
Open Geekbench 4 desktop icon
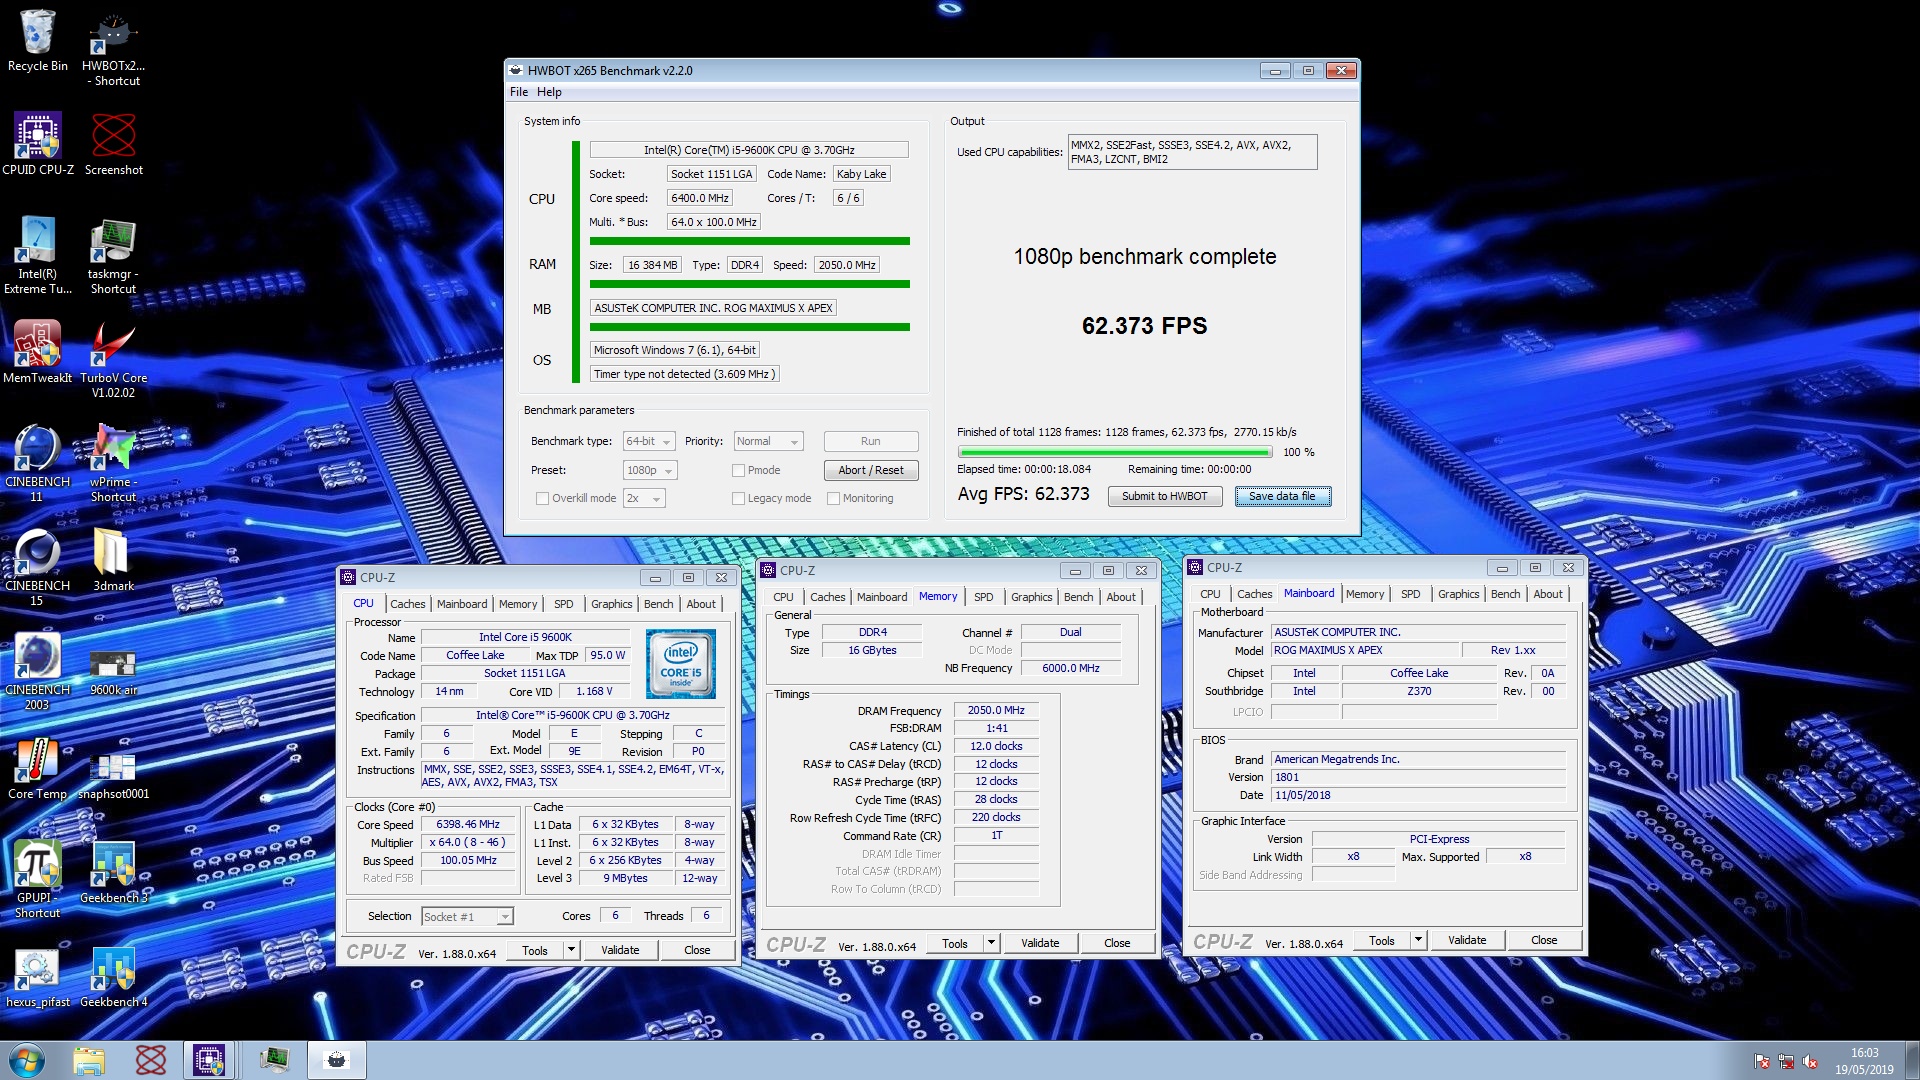(113, 976)
